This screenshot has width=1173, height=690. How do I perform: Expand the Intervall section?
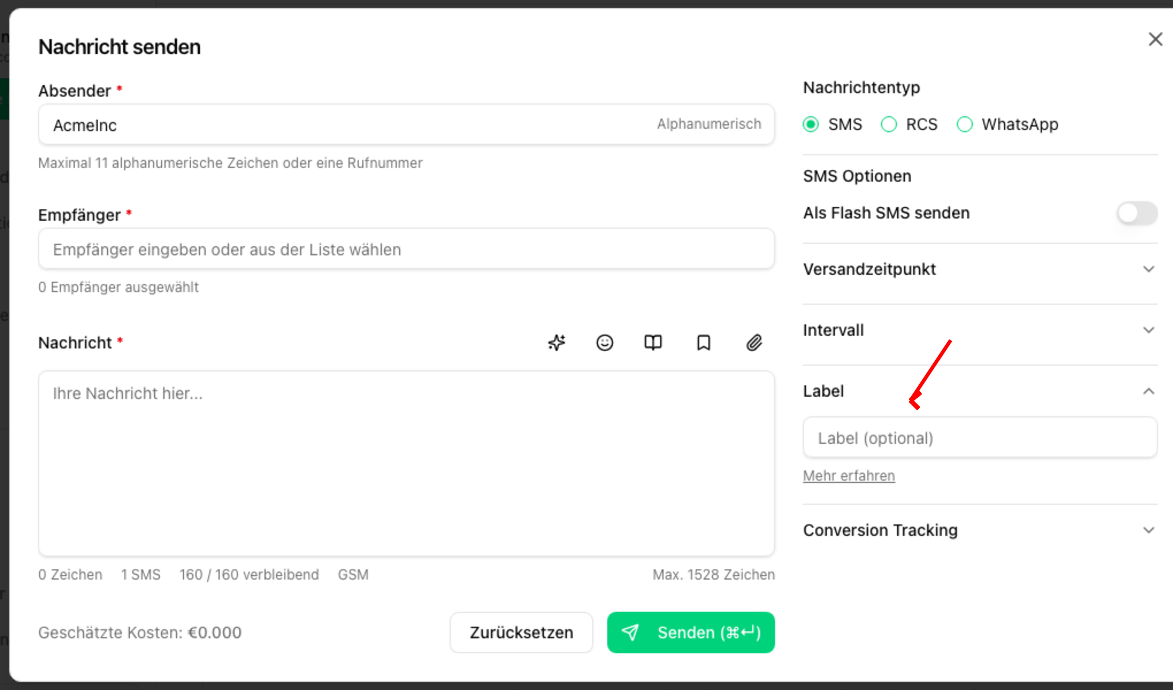1148,331
